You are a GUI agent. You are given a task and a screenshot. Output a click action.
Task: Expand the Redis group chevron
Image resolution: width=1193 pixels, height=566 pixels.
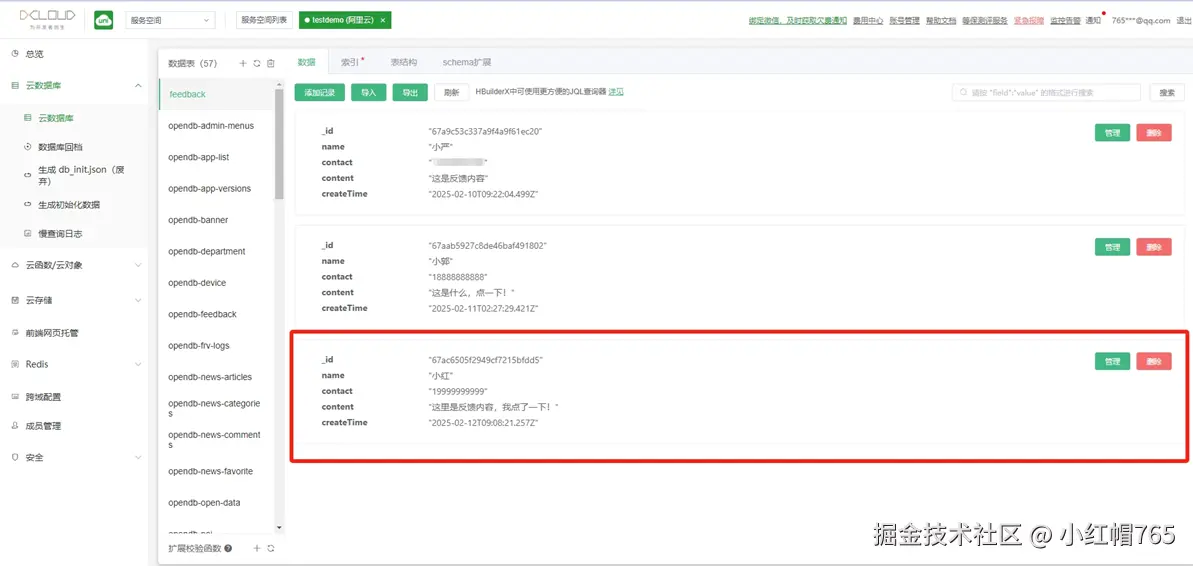[138, 364]
